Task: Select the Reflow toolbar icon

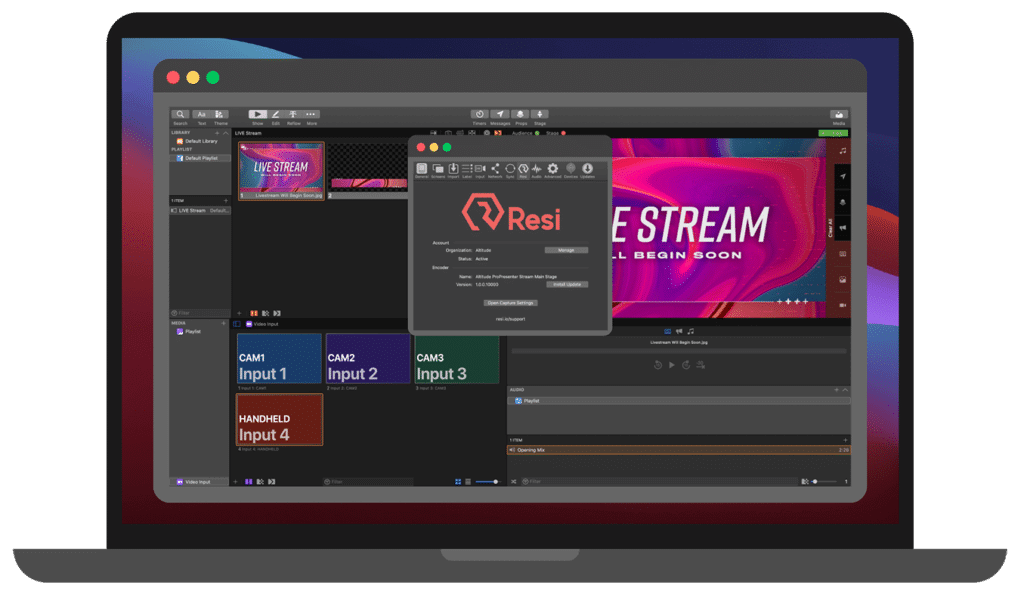Action: (x=293, y=115)
